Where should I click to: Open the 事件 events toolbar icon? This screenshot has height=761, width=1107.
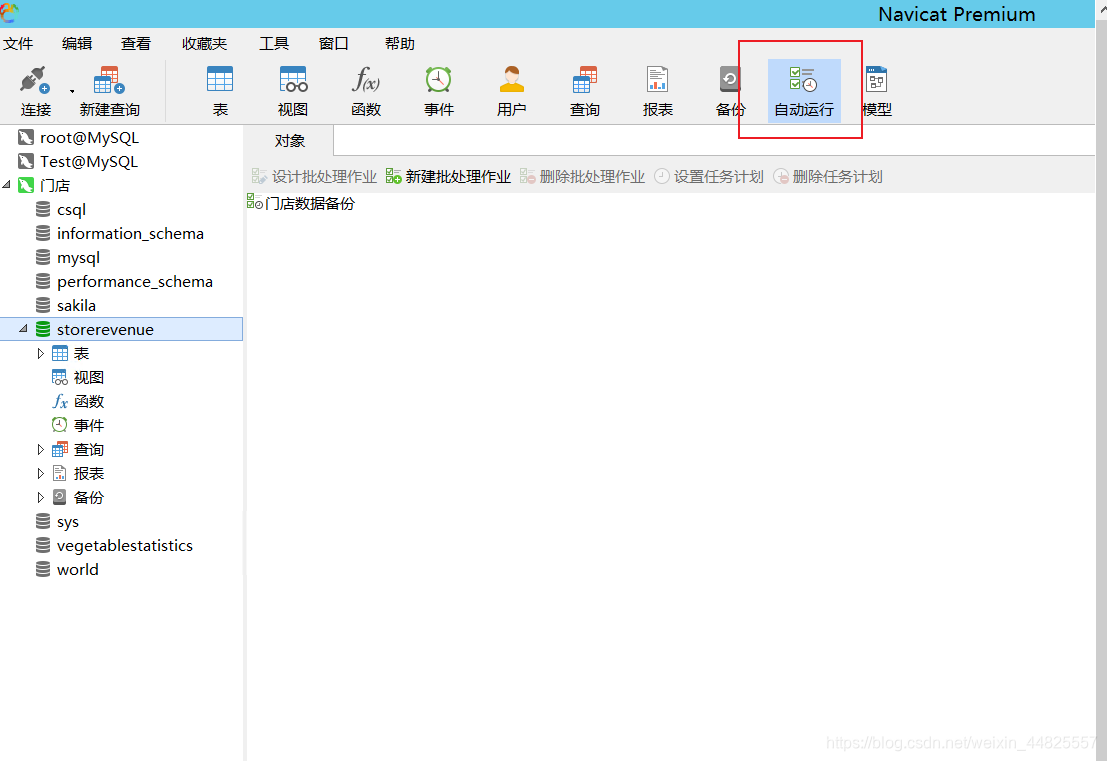(438, 92)
